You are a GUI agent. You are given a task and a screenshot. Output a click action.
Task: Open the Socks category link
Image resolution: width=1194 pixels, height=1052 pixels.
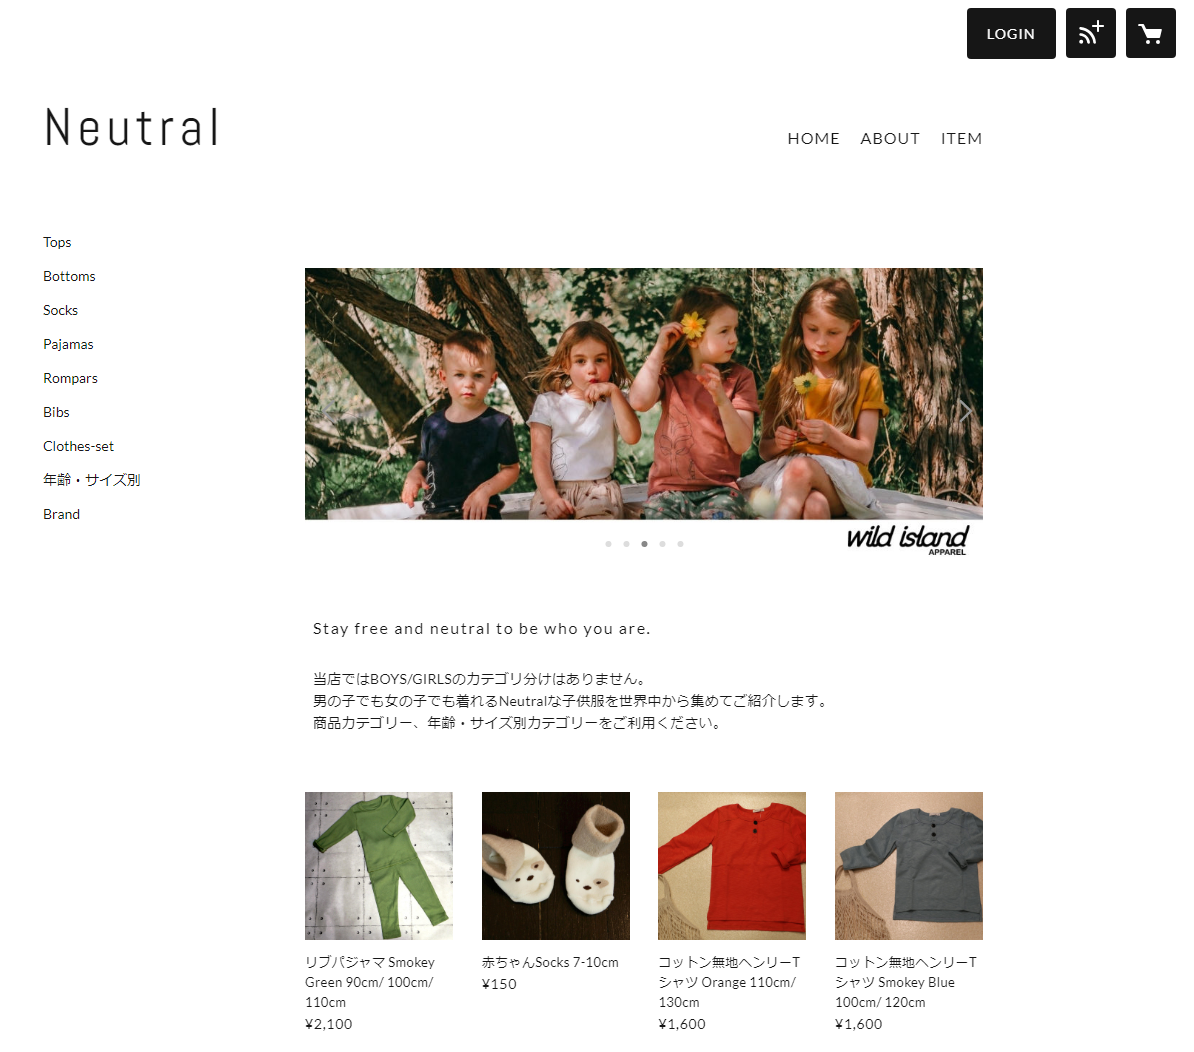[x=60, y=310]
